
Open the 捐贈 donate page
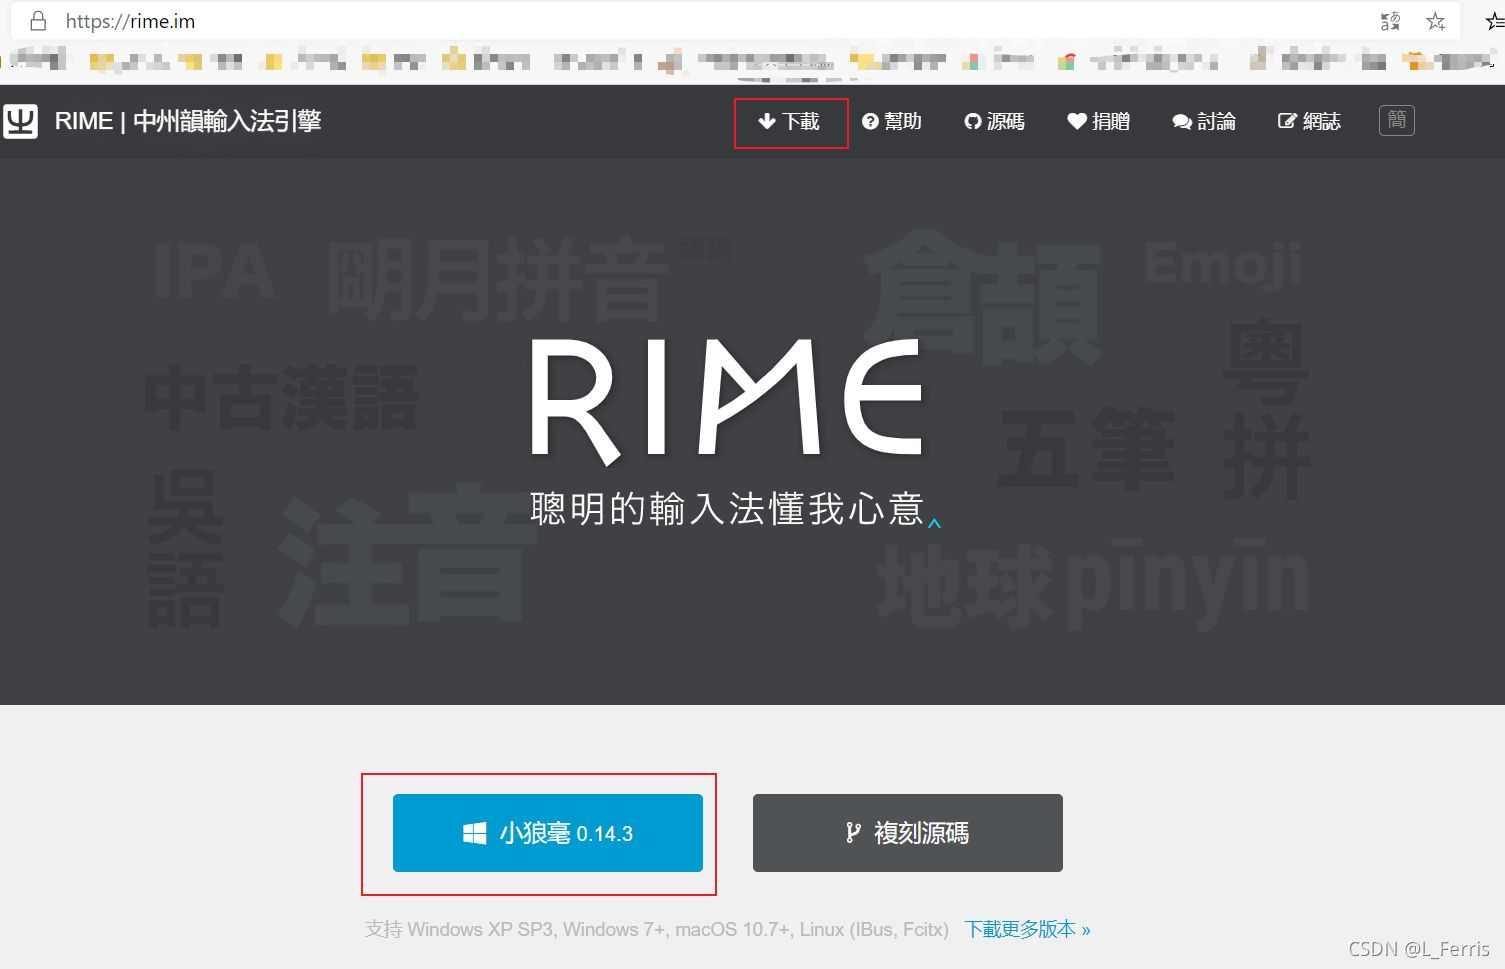[1098, 122]
